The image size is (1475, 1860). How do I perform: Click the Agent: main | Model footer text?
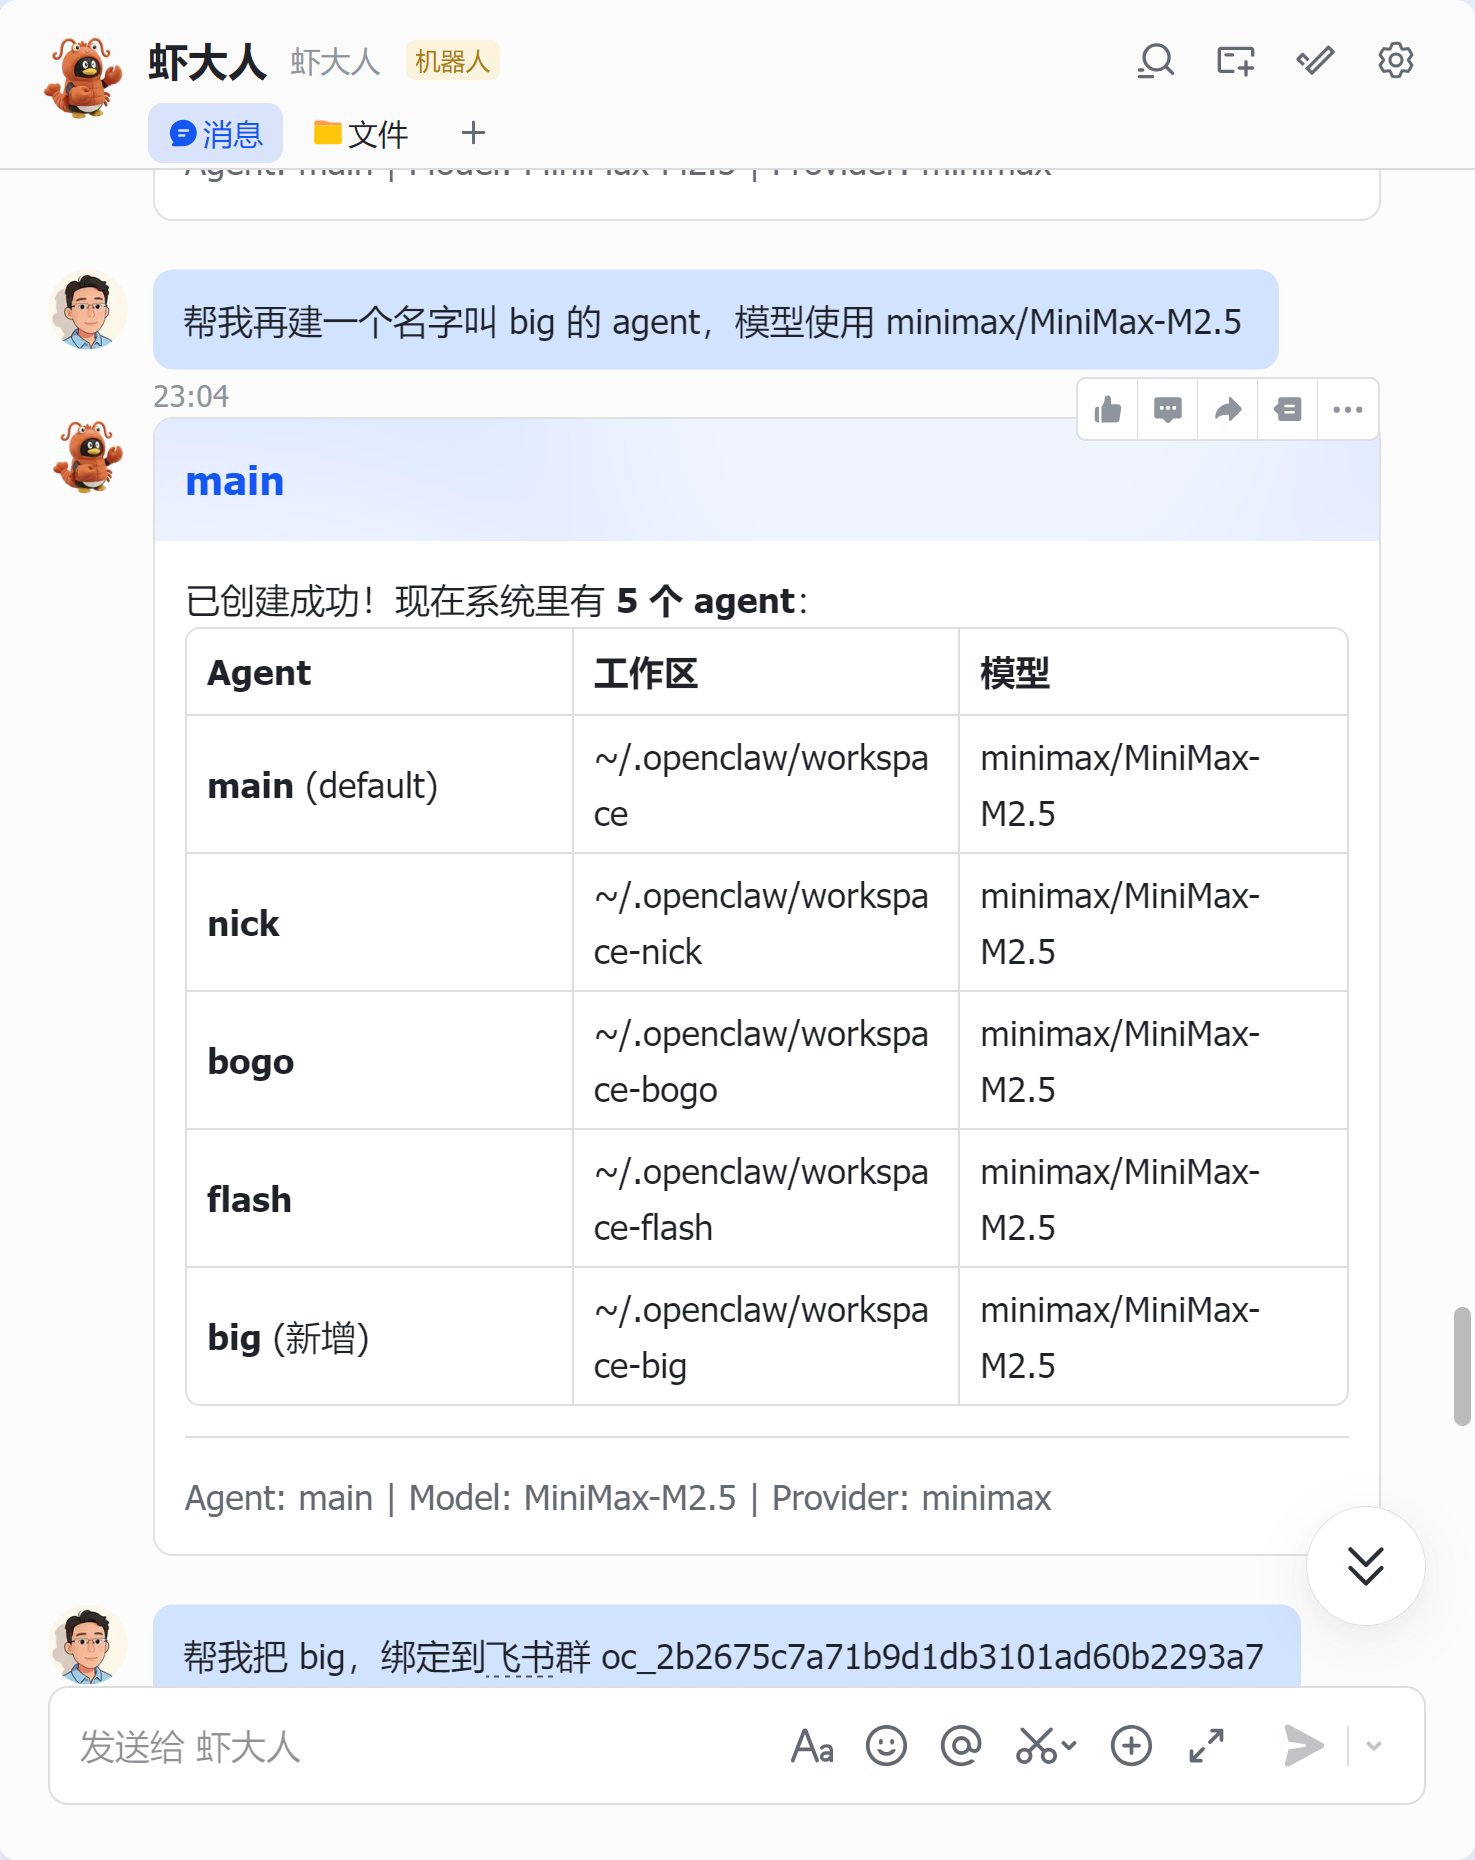tap(618, 1497)
